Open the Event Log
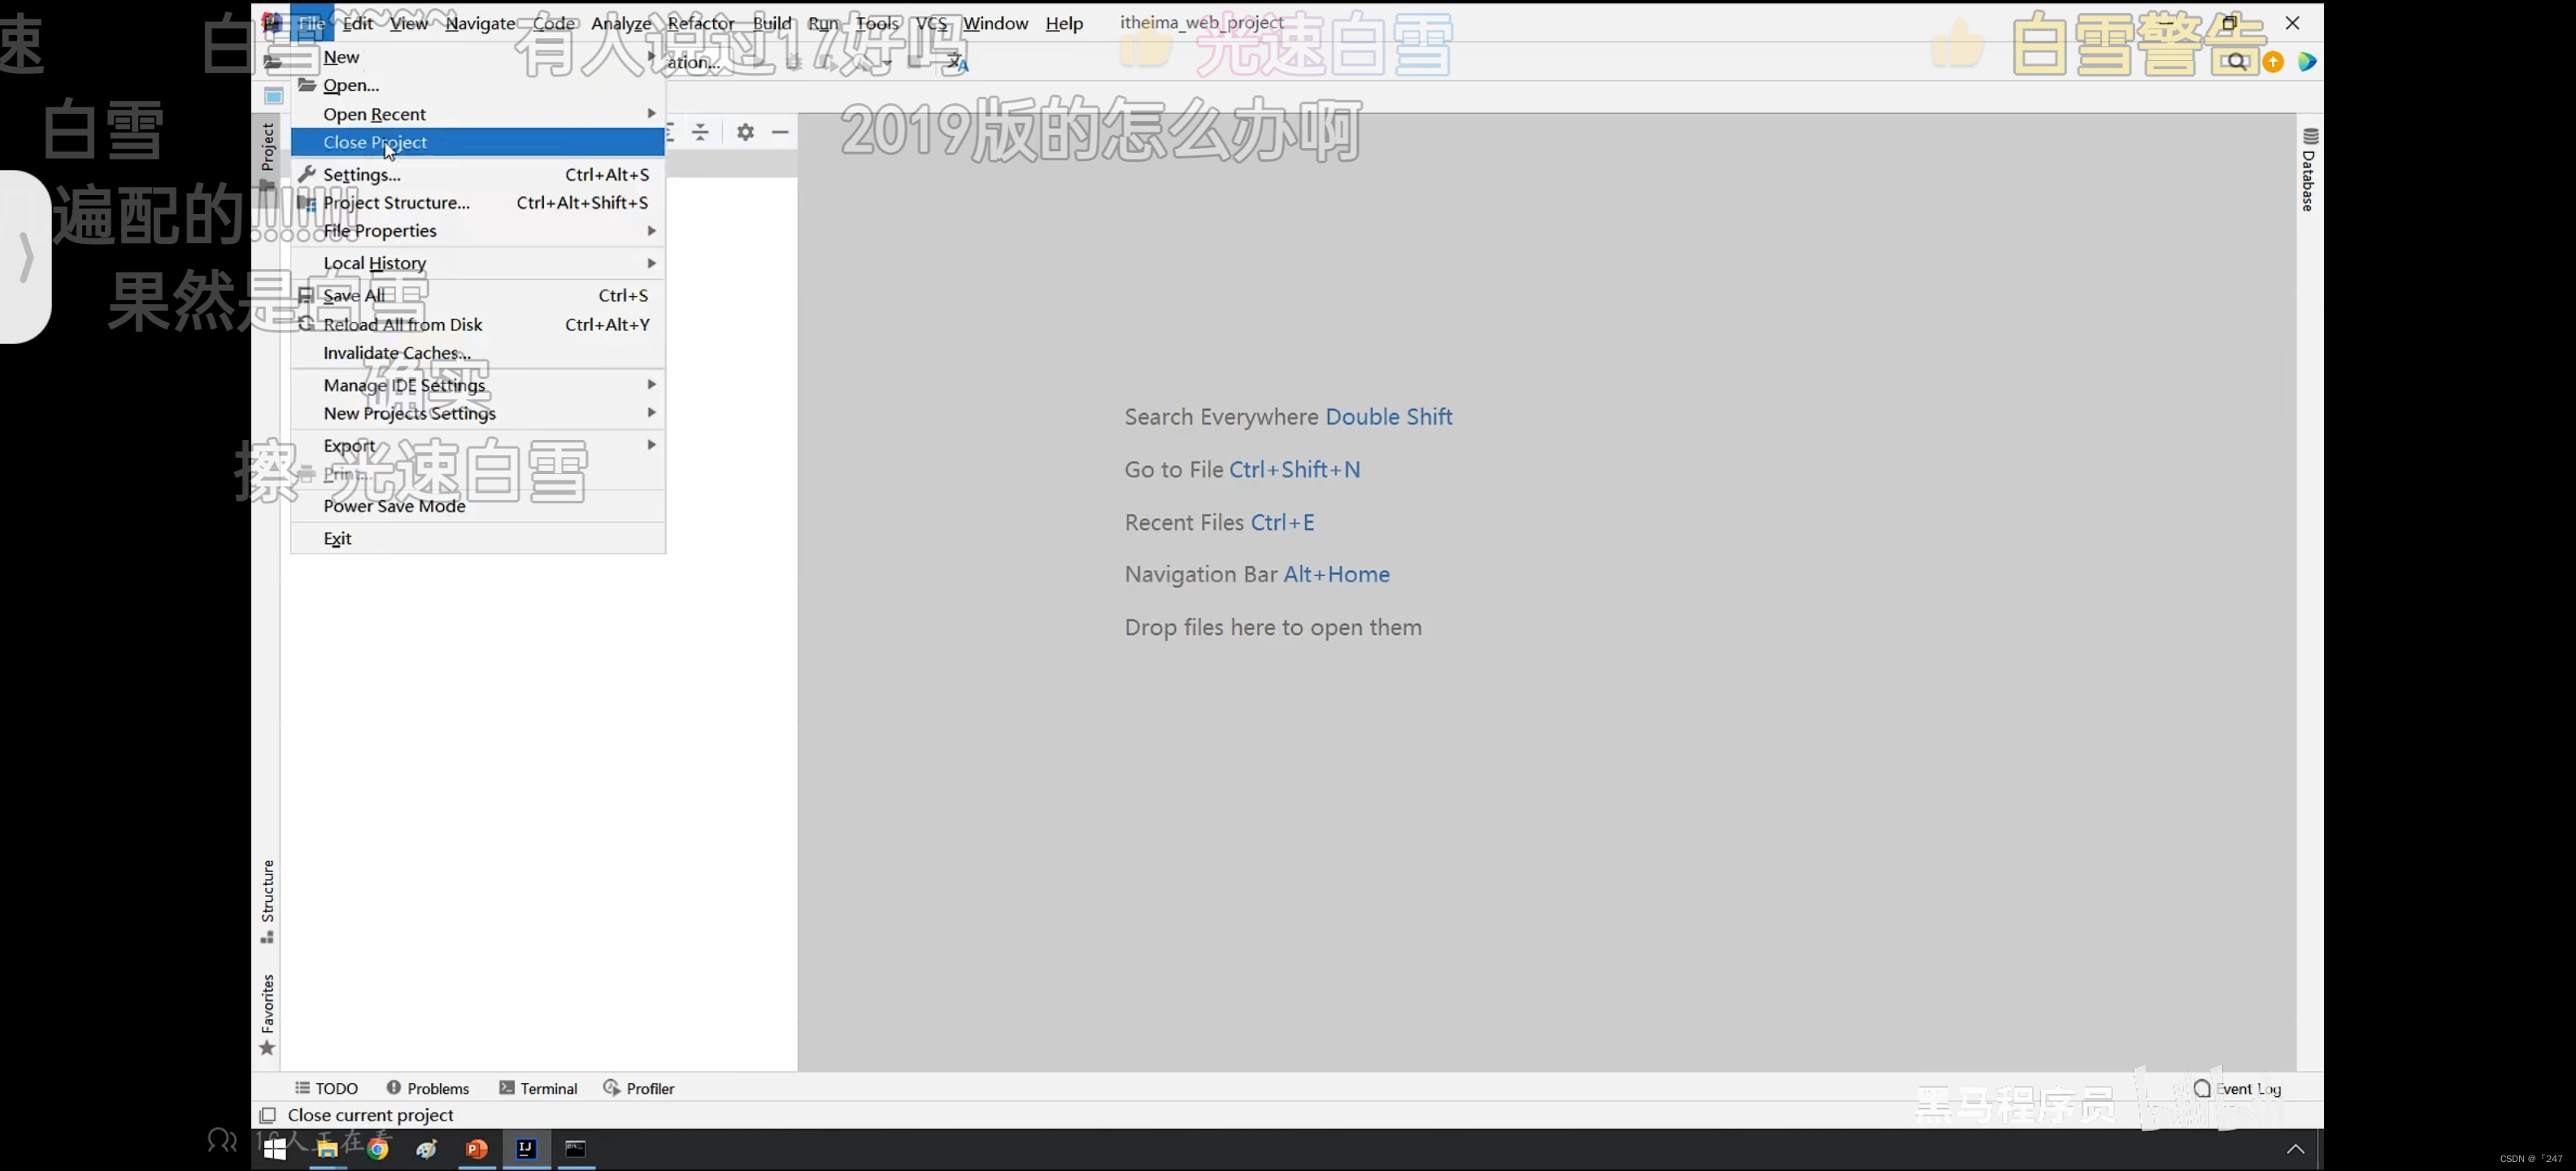 pos(2238,1088)
